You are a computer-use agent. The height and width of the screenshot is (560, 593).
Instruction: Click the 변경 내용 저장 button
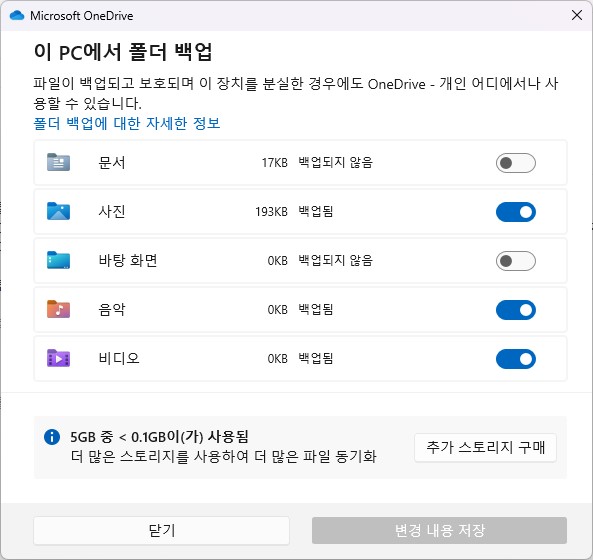coord(439,531)
